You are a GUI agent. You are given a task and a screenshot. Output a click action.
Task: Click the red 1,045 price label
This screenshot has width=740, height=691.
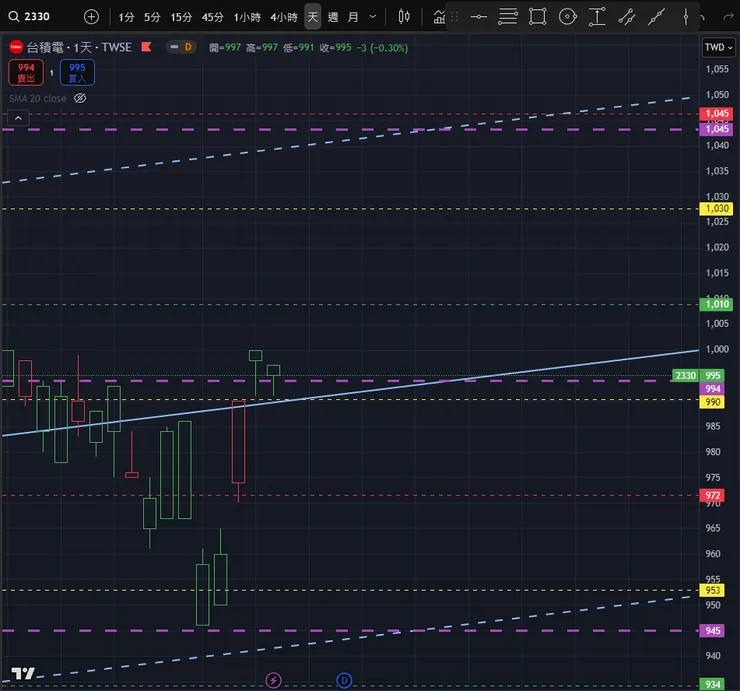click(716, 114)
